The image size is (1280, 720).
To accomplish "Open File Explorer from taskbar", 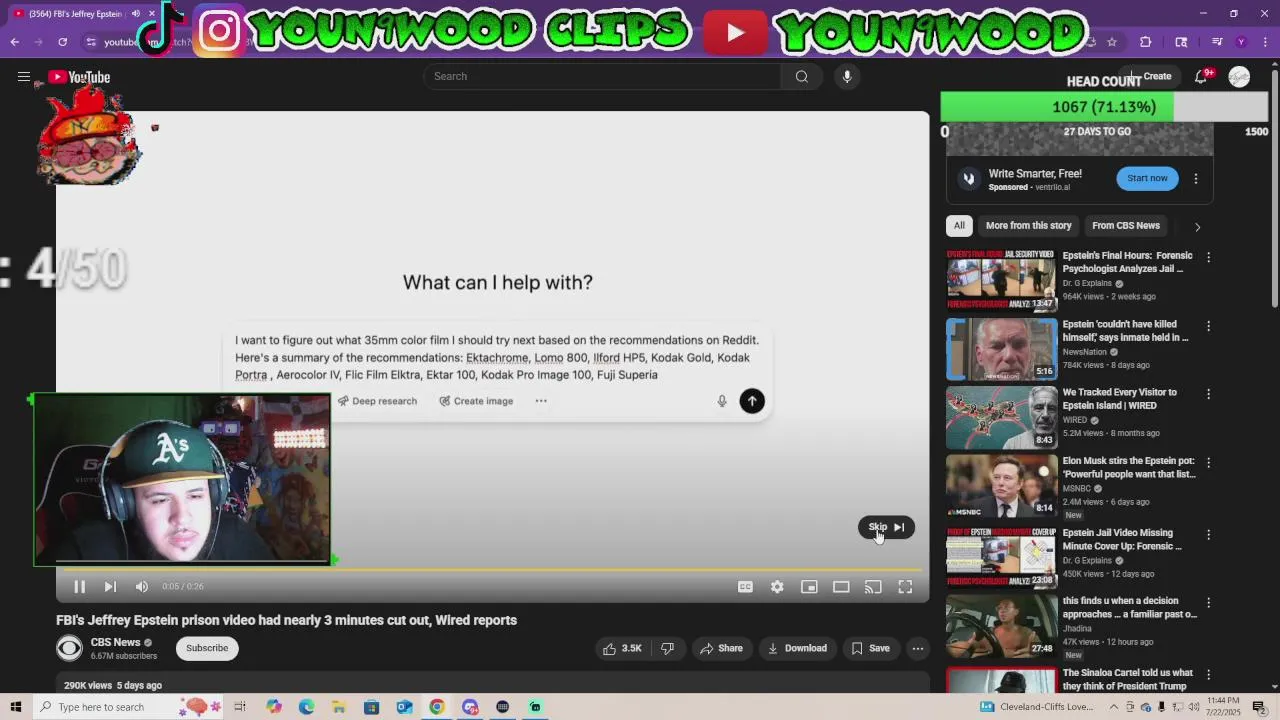I will (338, 707).
